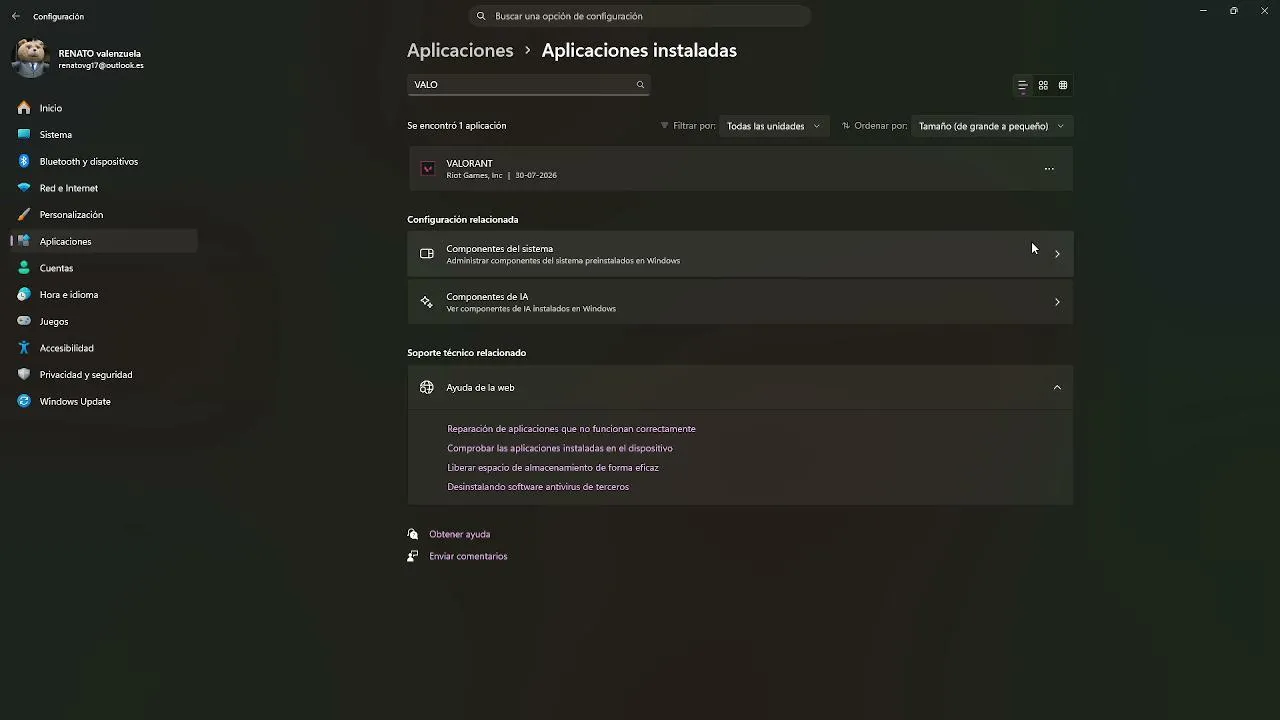The height and width of the screenshot is (720, 1280).
Task: Switch to list view layout
Action: coord(1022,86)
